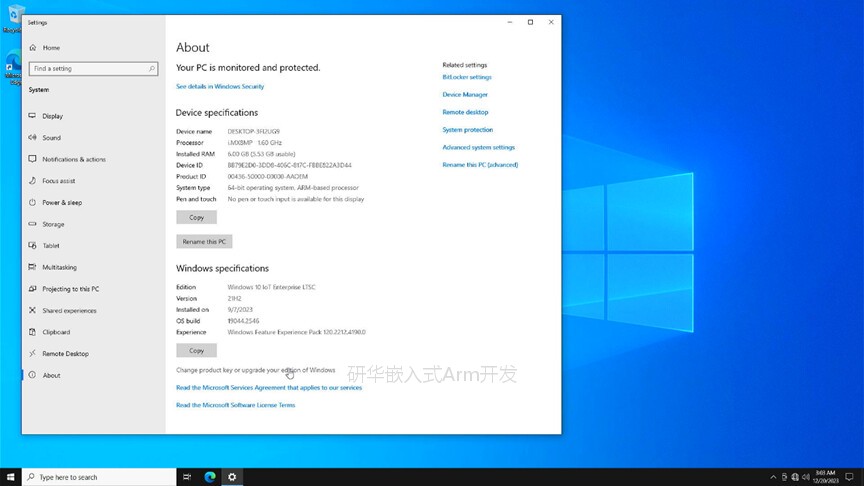864x486 pixels.
Task: Open Display settings from sidebar
Action: coord(52,116)
